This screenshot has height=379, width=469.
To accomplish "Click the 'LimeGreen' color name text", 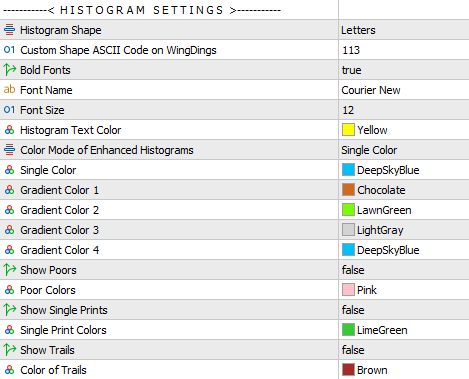I will [382, 330].
